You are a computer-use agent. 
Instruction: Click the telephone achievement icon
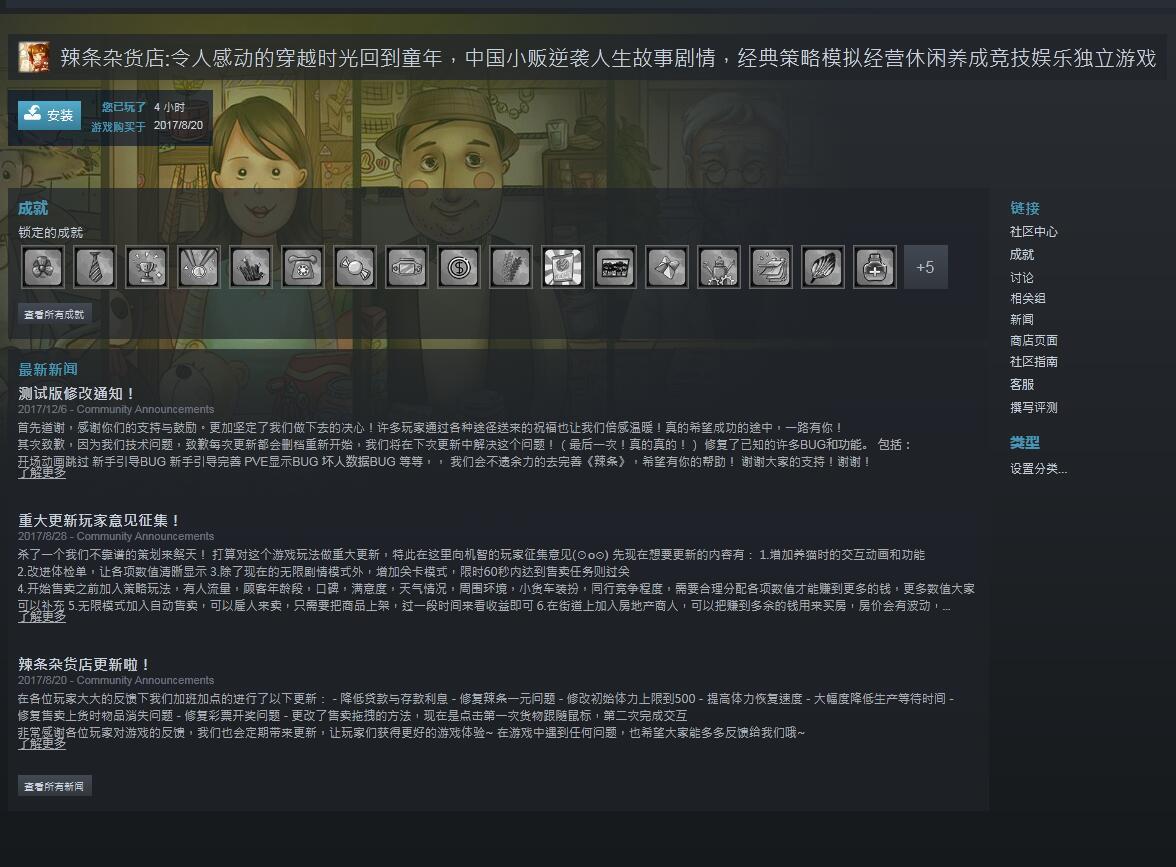coord(303,267)
